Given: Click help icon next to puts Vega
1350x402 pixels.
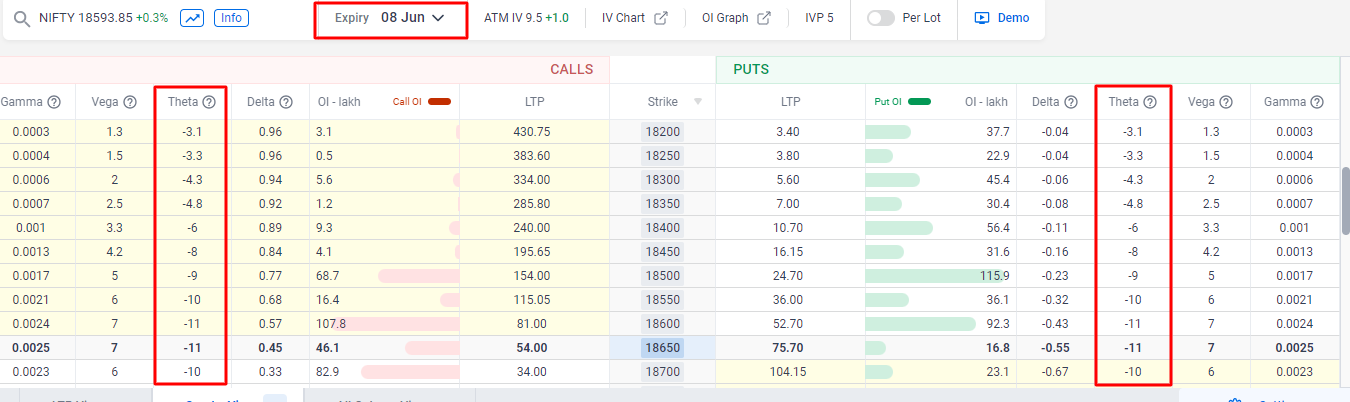Looking at the screenshot, I should coord(1226,102).
